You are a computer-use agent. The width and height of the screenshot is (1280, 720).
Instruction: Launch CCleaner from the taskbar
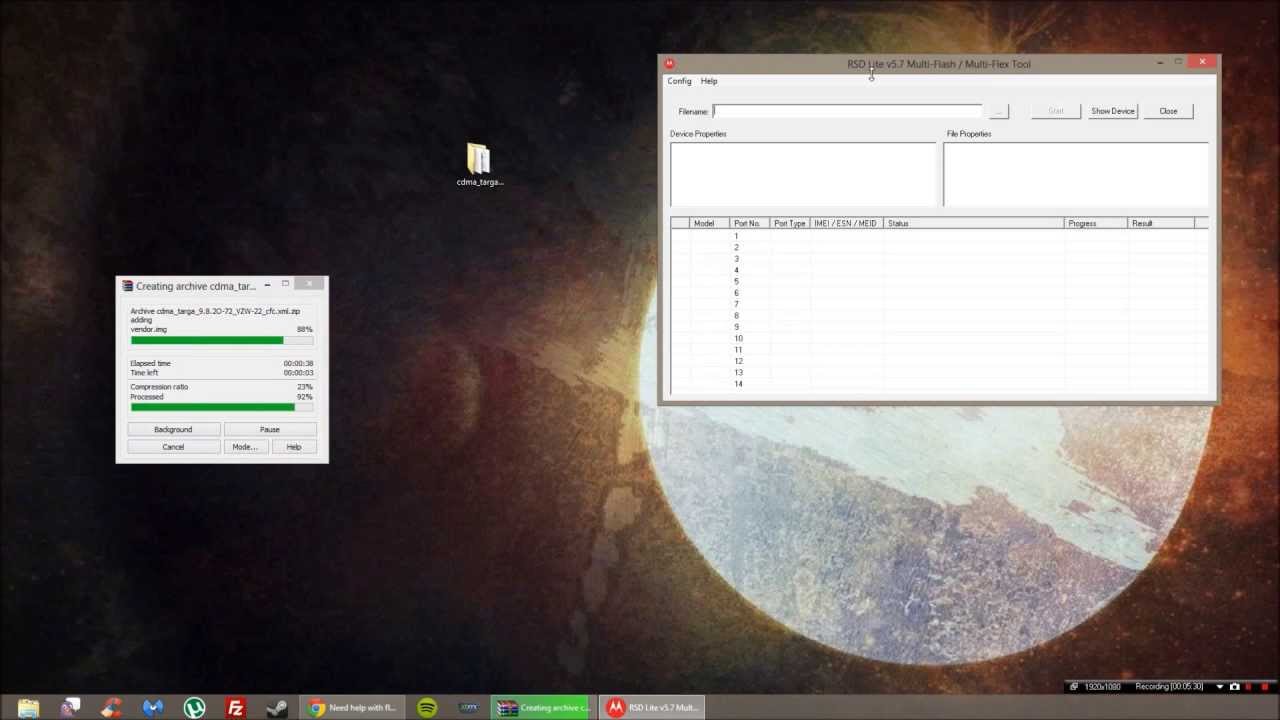pyautogui.click(x=111, y=708)
